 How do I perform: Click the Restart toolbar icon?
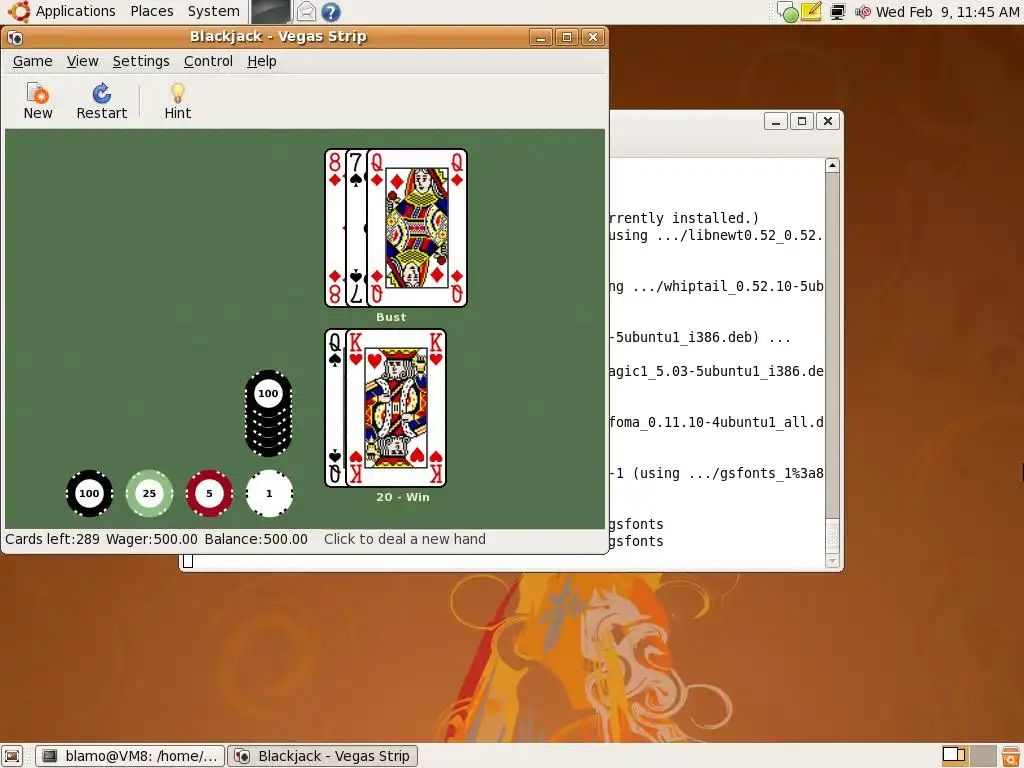pyautogui.click(x=101, y=101)
